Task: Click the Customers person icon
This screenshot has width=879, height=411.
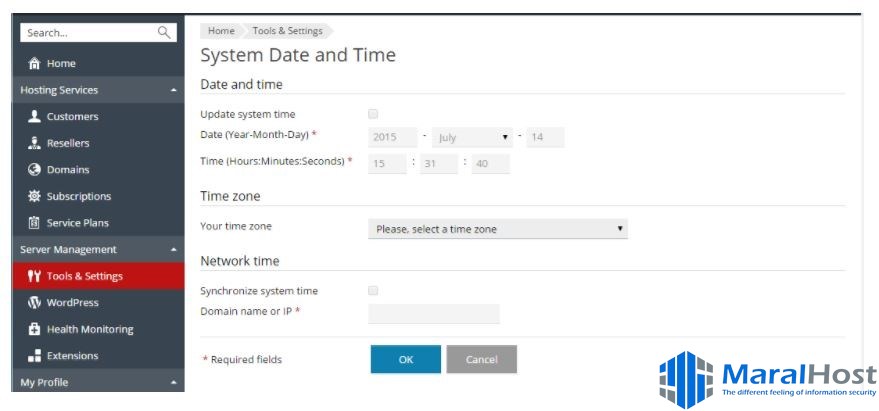Action: 35,116
